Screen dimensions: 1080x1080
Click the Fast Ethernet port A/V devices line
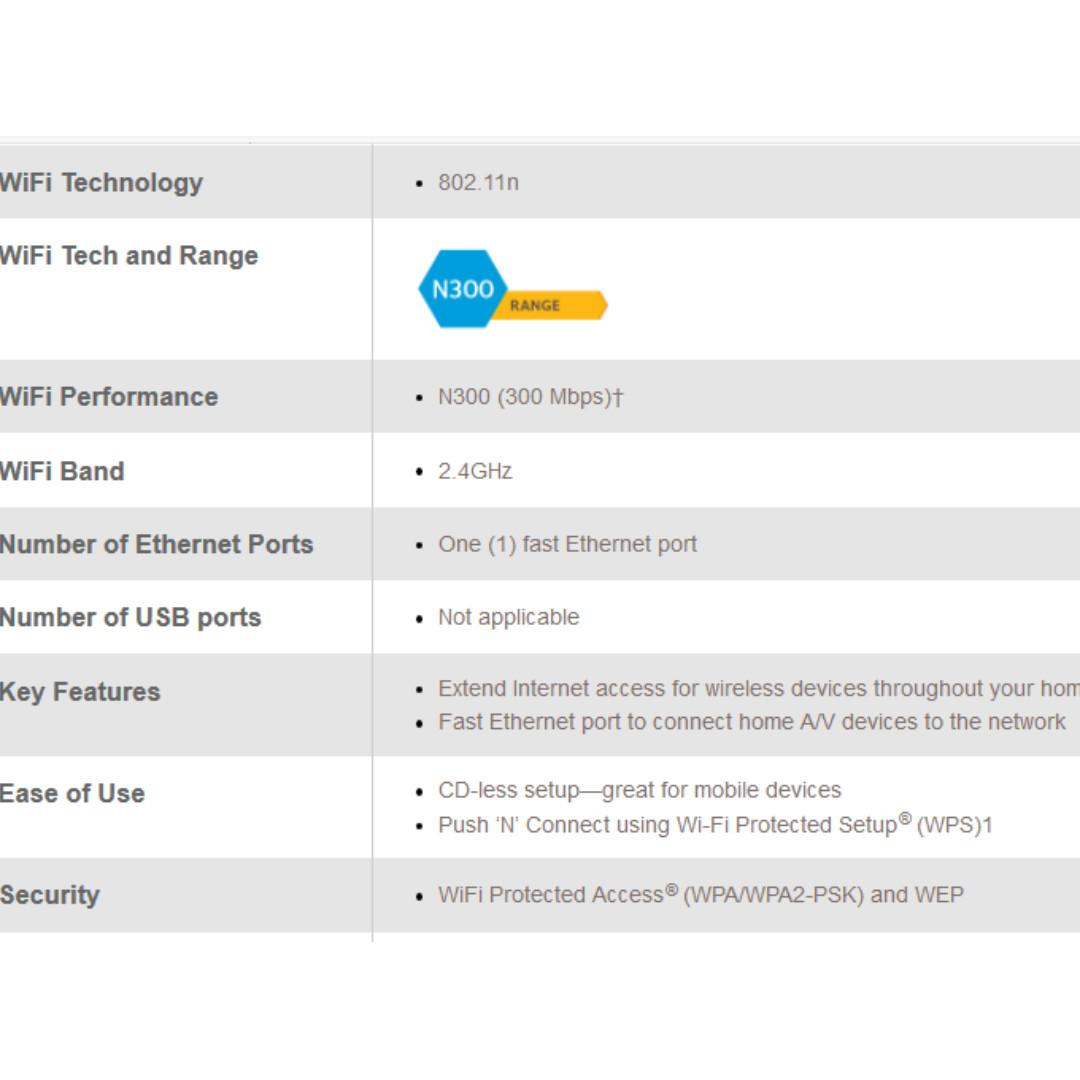click(x=751, y=722)
